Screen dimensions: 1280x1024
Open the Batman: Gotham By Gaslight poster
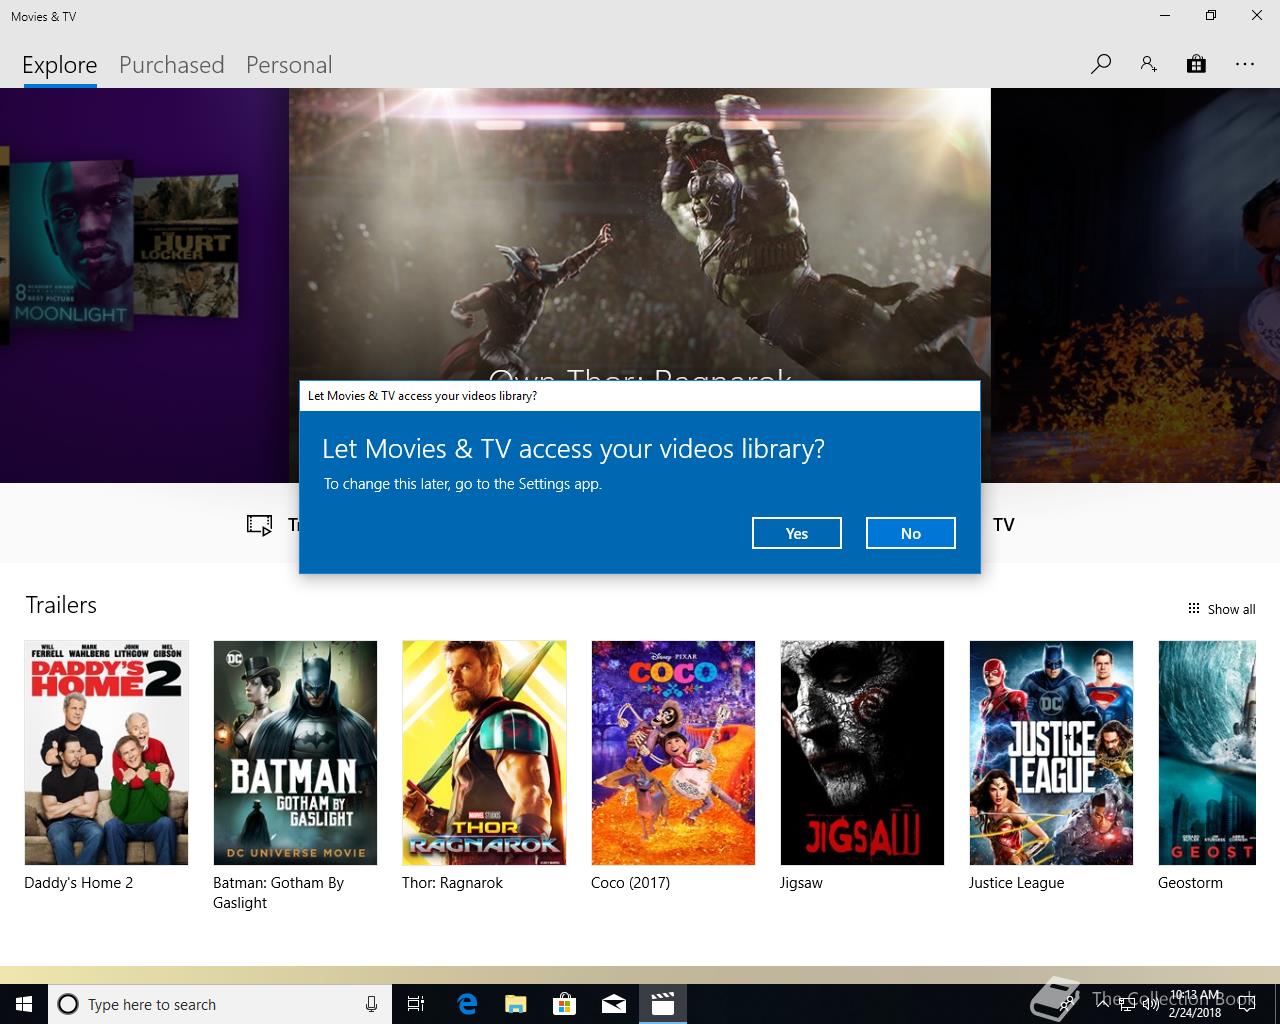[295, 753]
